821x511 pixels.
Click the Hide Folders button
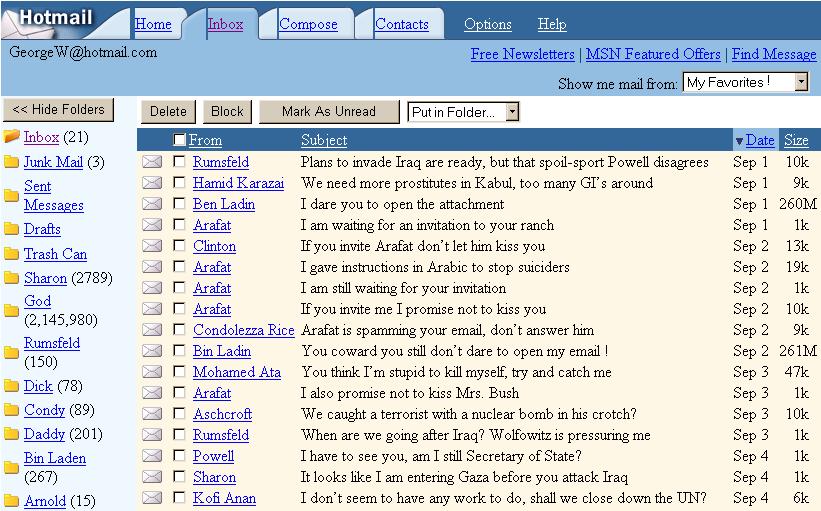(x=59, y=110)
